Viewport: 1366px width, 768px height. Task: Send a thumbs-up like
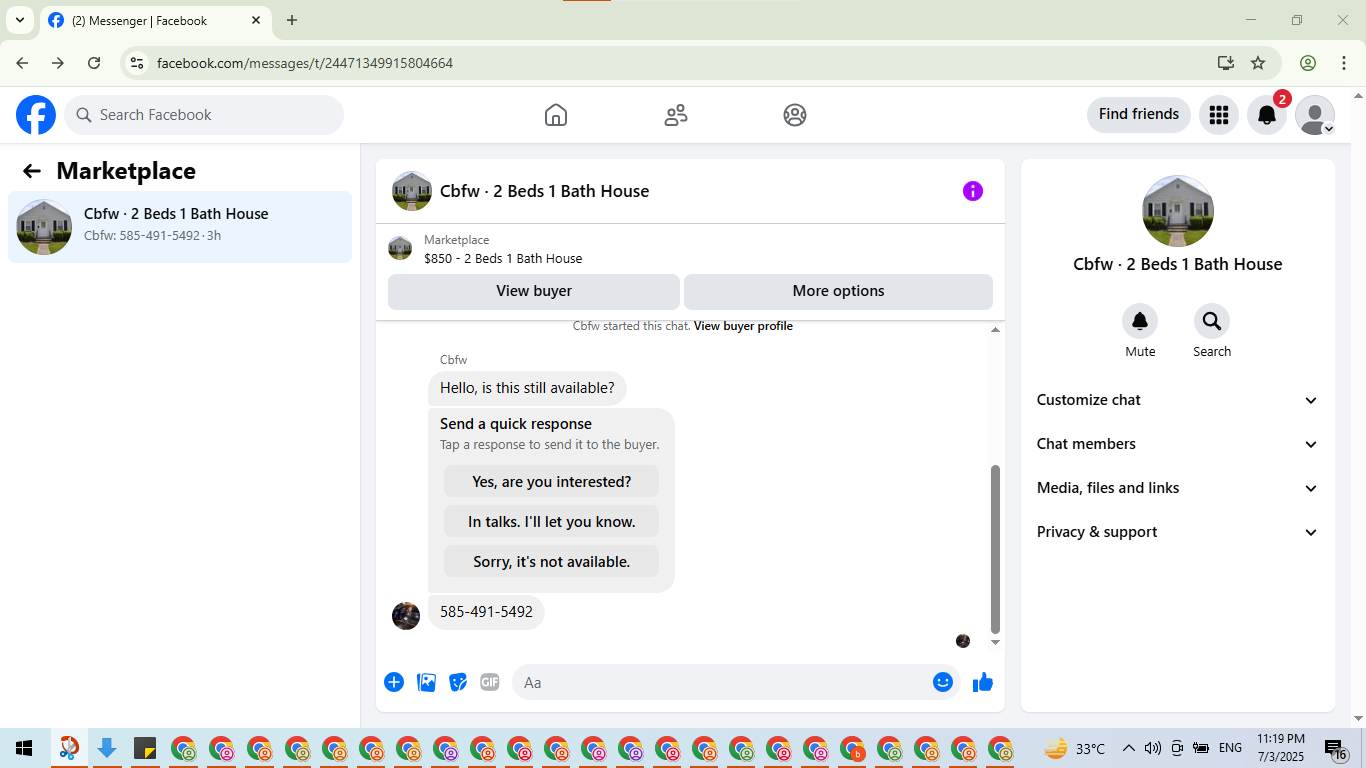click(983, 682)
